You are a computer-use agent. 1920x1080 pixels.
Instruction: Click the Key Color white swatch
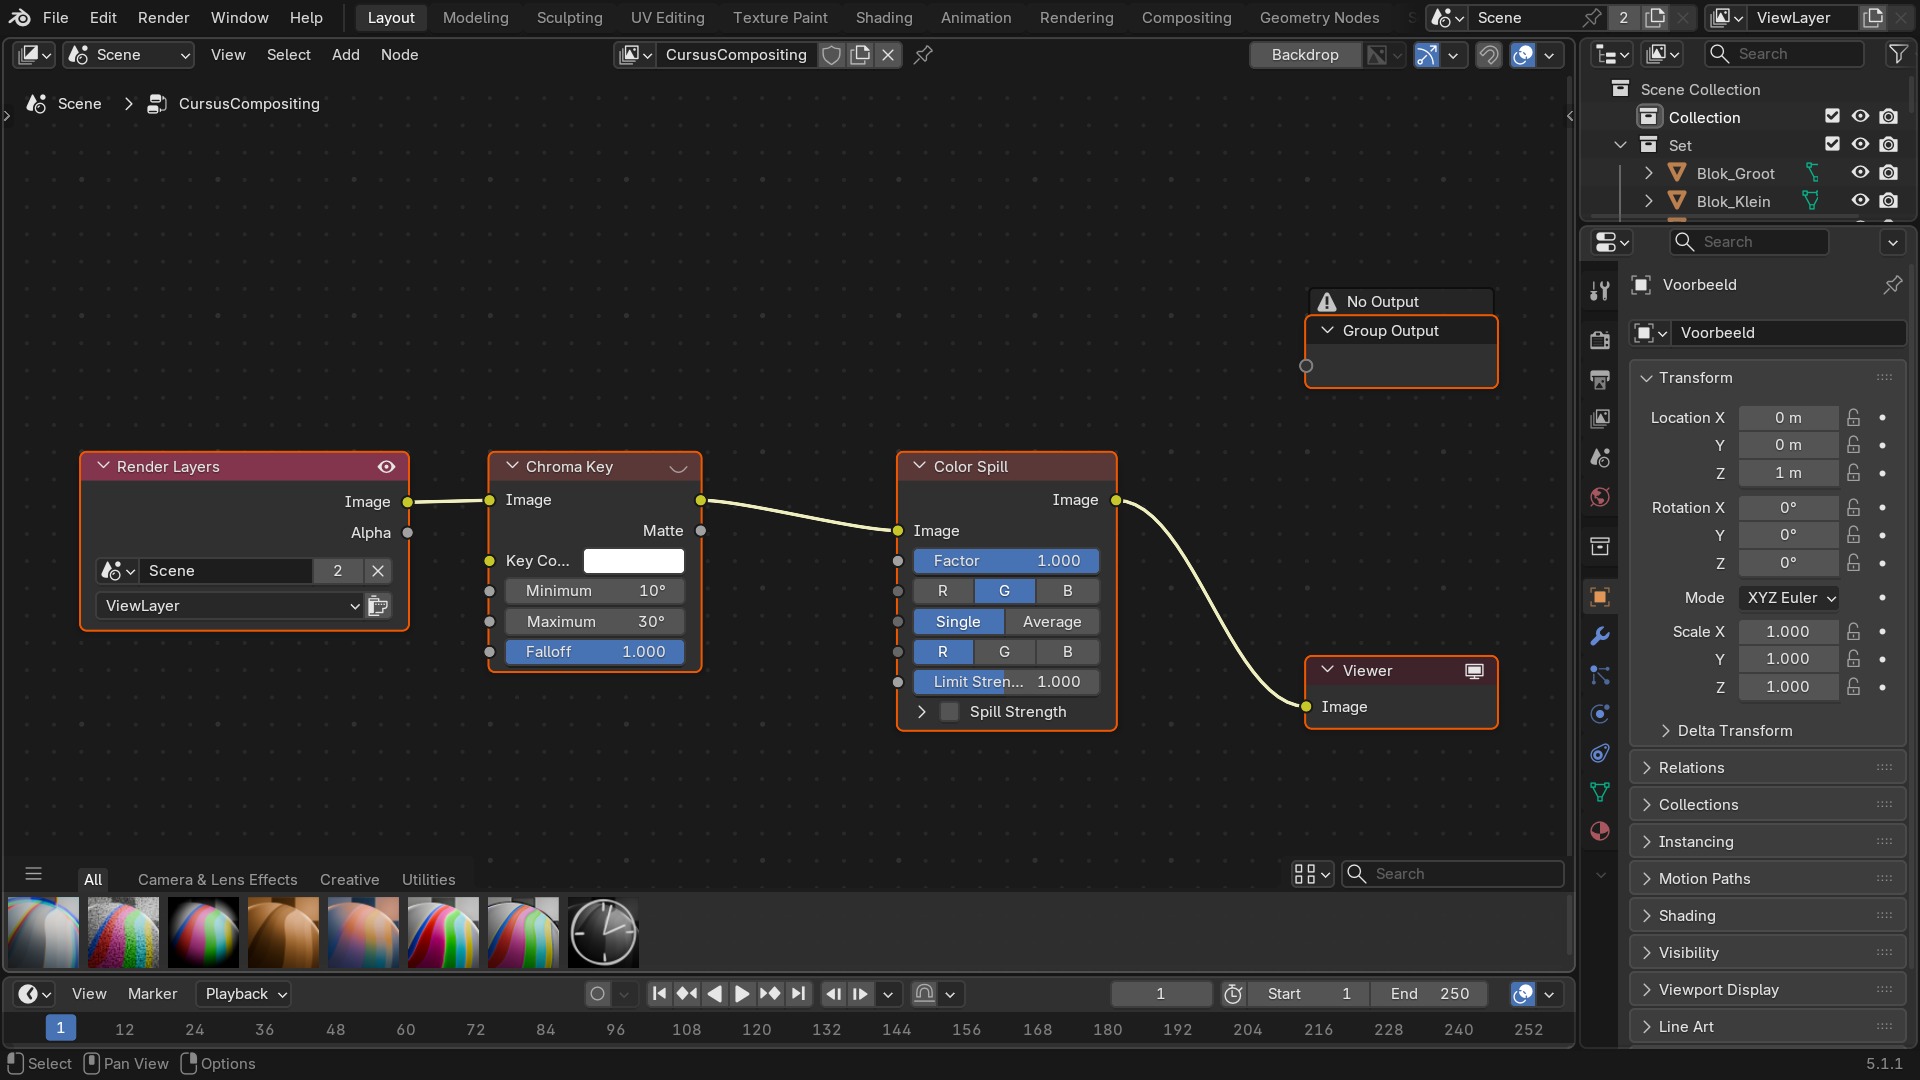[x=634, y=561]
